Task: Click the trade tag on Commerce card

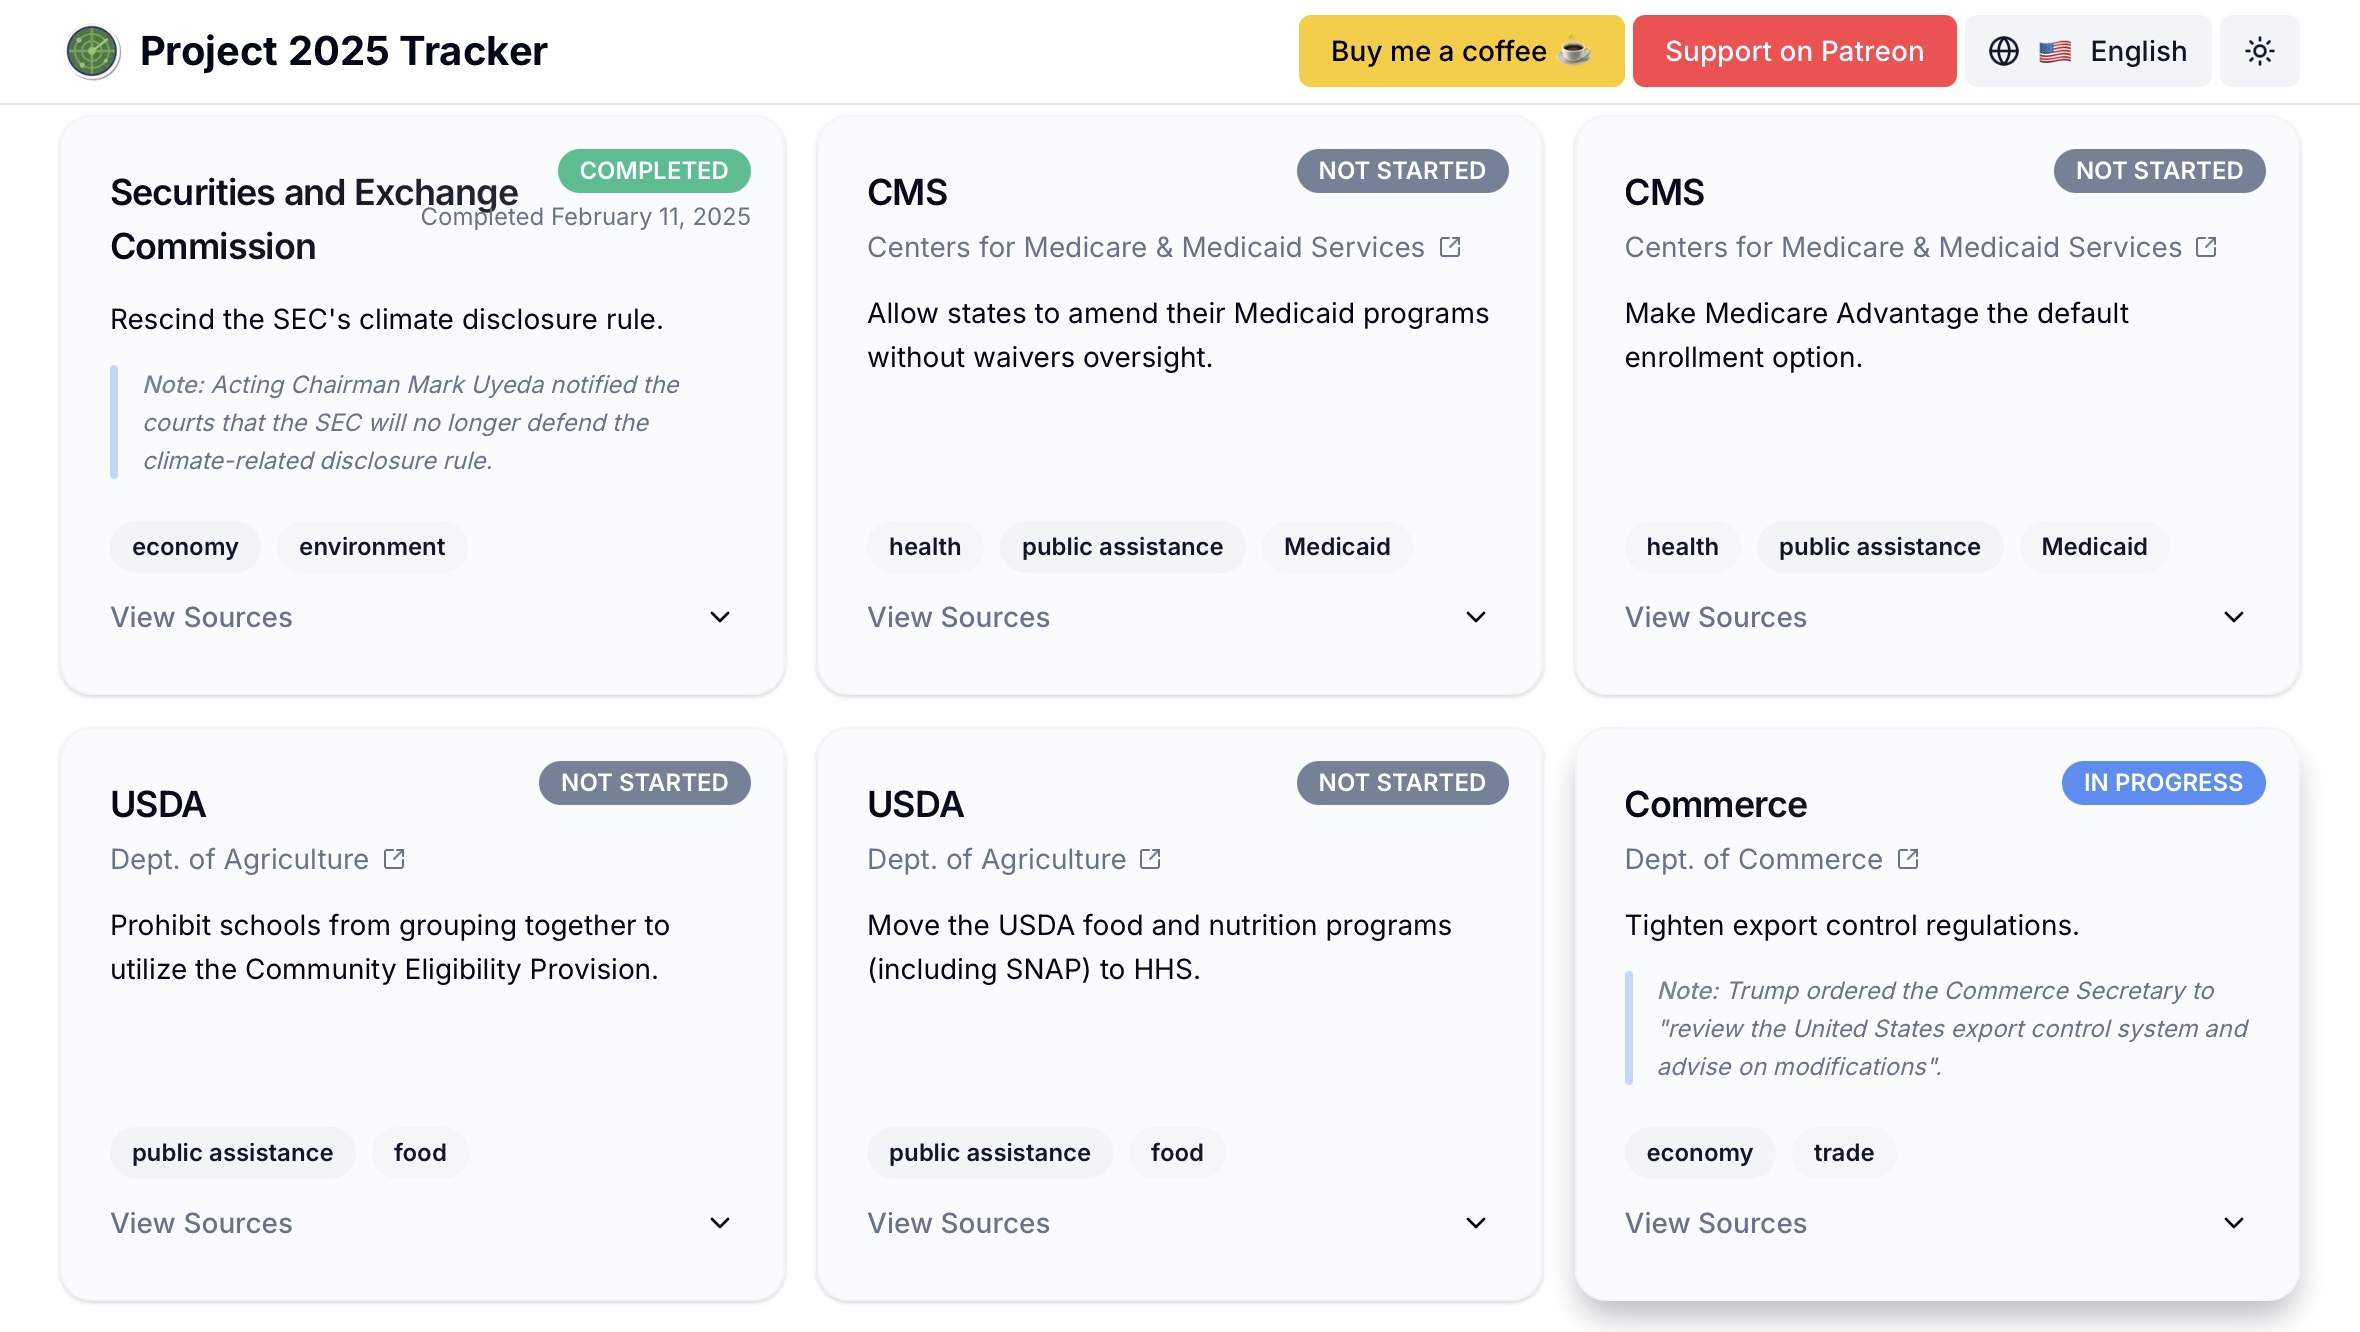Action: coord(1843,1153)
